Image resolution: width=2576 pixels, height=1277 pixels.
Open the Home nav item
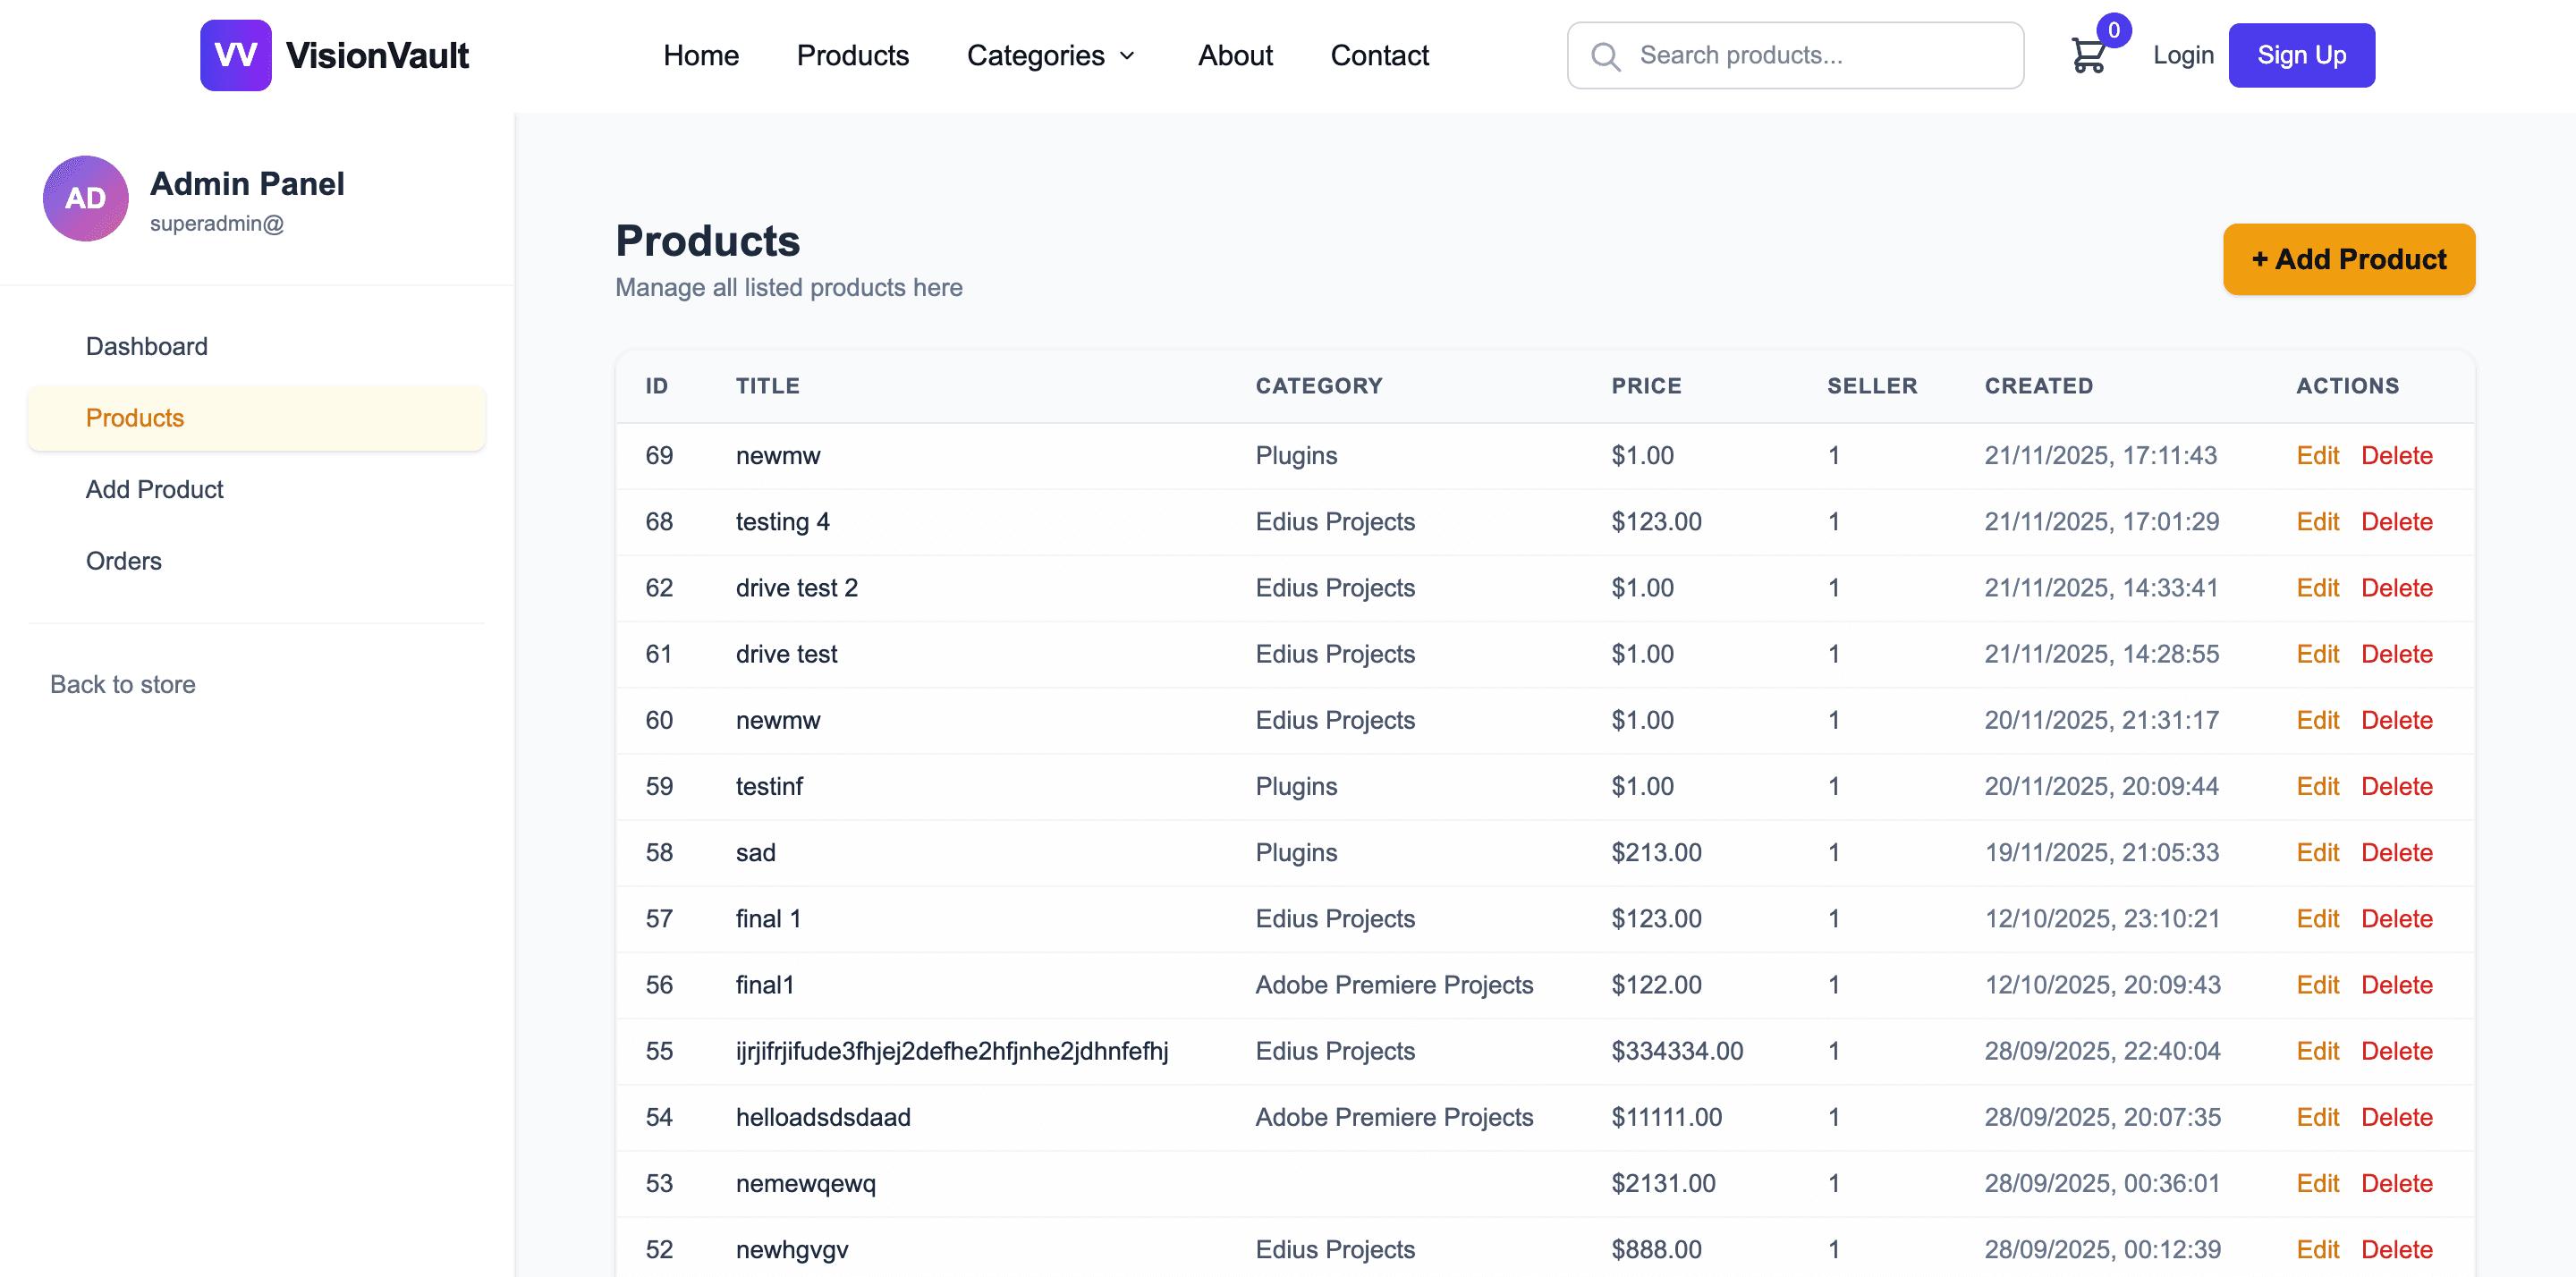coord(700,56)
